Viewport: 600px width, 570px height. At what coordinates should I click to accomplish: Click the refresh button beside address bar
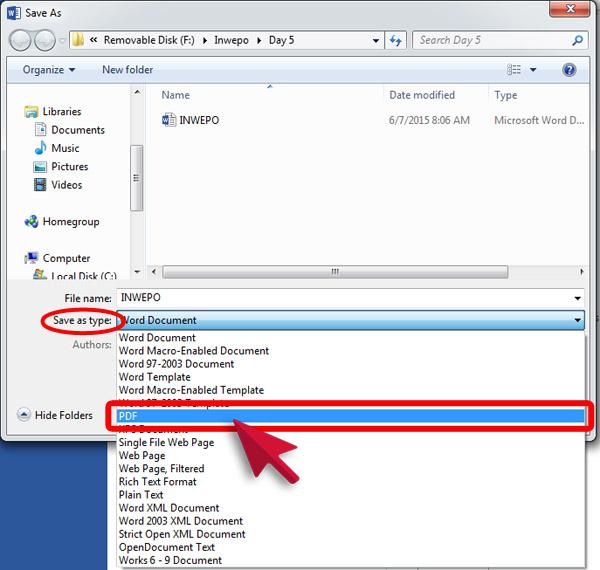395,40
